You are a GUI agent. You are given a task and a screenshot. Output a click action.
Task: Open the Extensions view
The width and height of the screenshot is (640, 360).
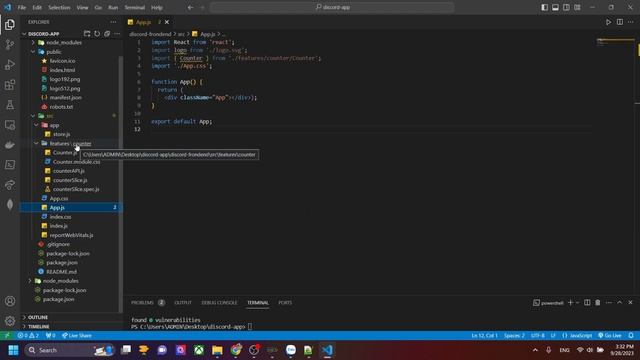pos(10,84)
